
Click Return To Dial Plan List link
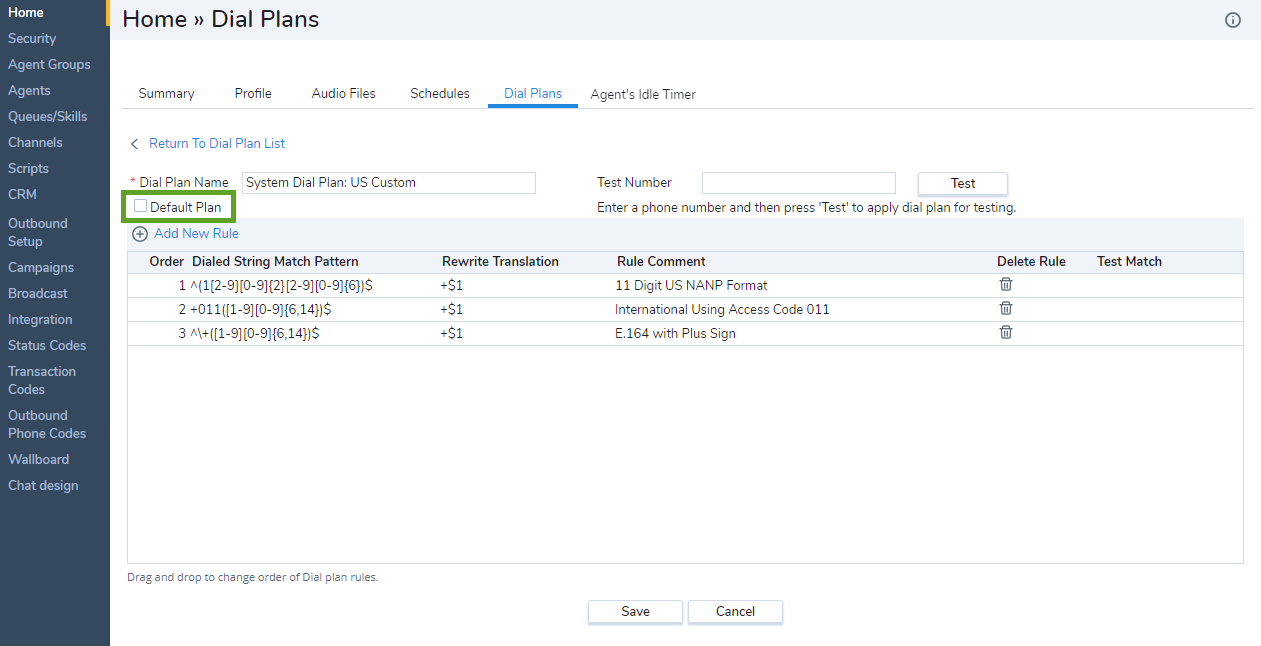217,144
